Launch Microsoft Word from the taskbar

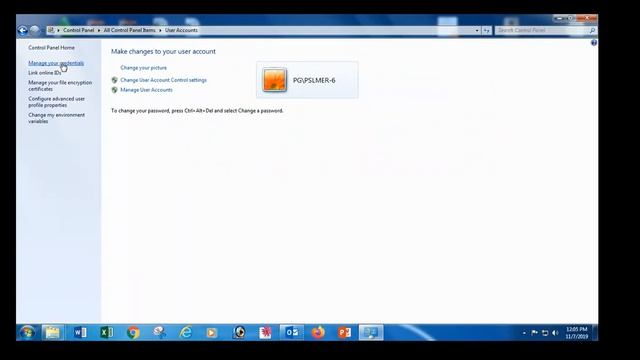(x=80, y=333)
